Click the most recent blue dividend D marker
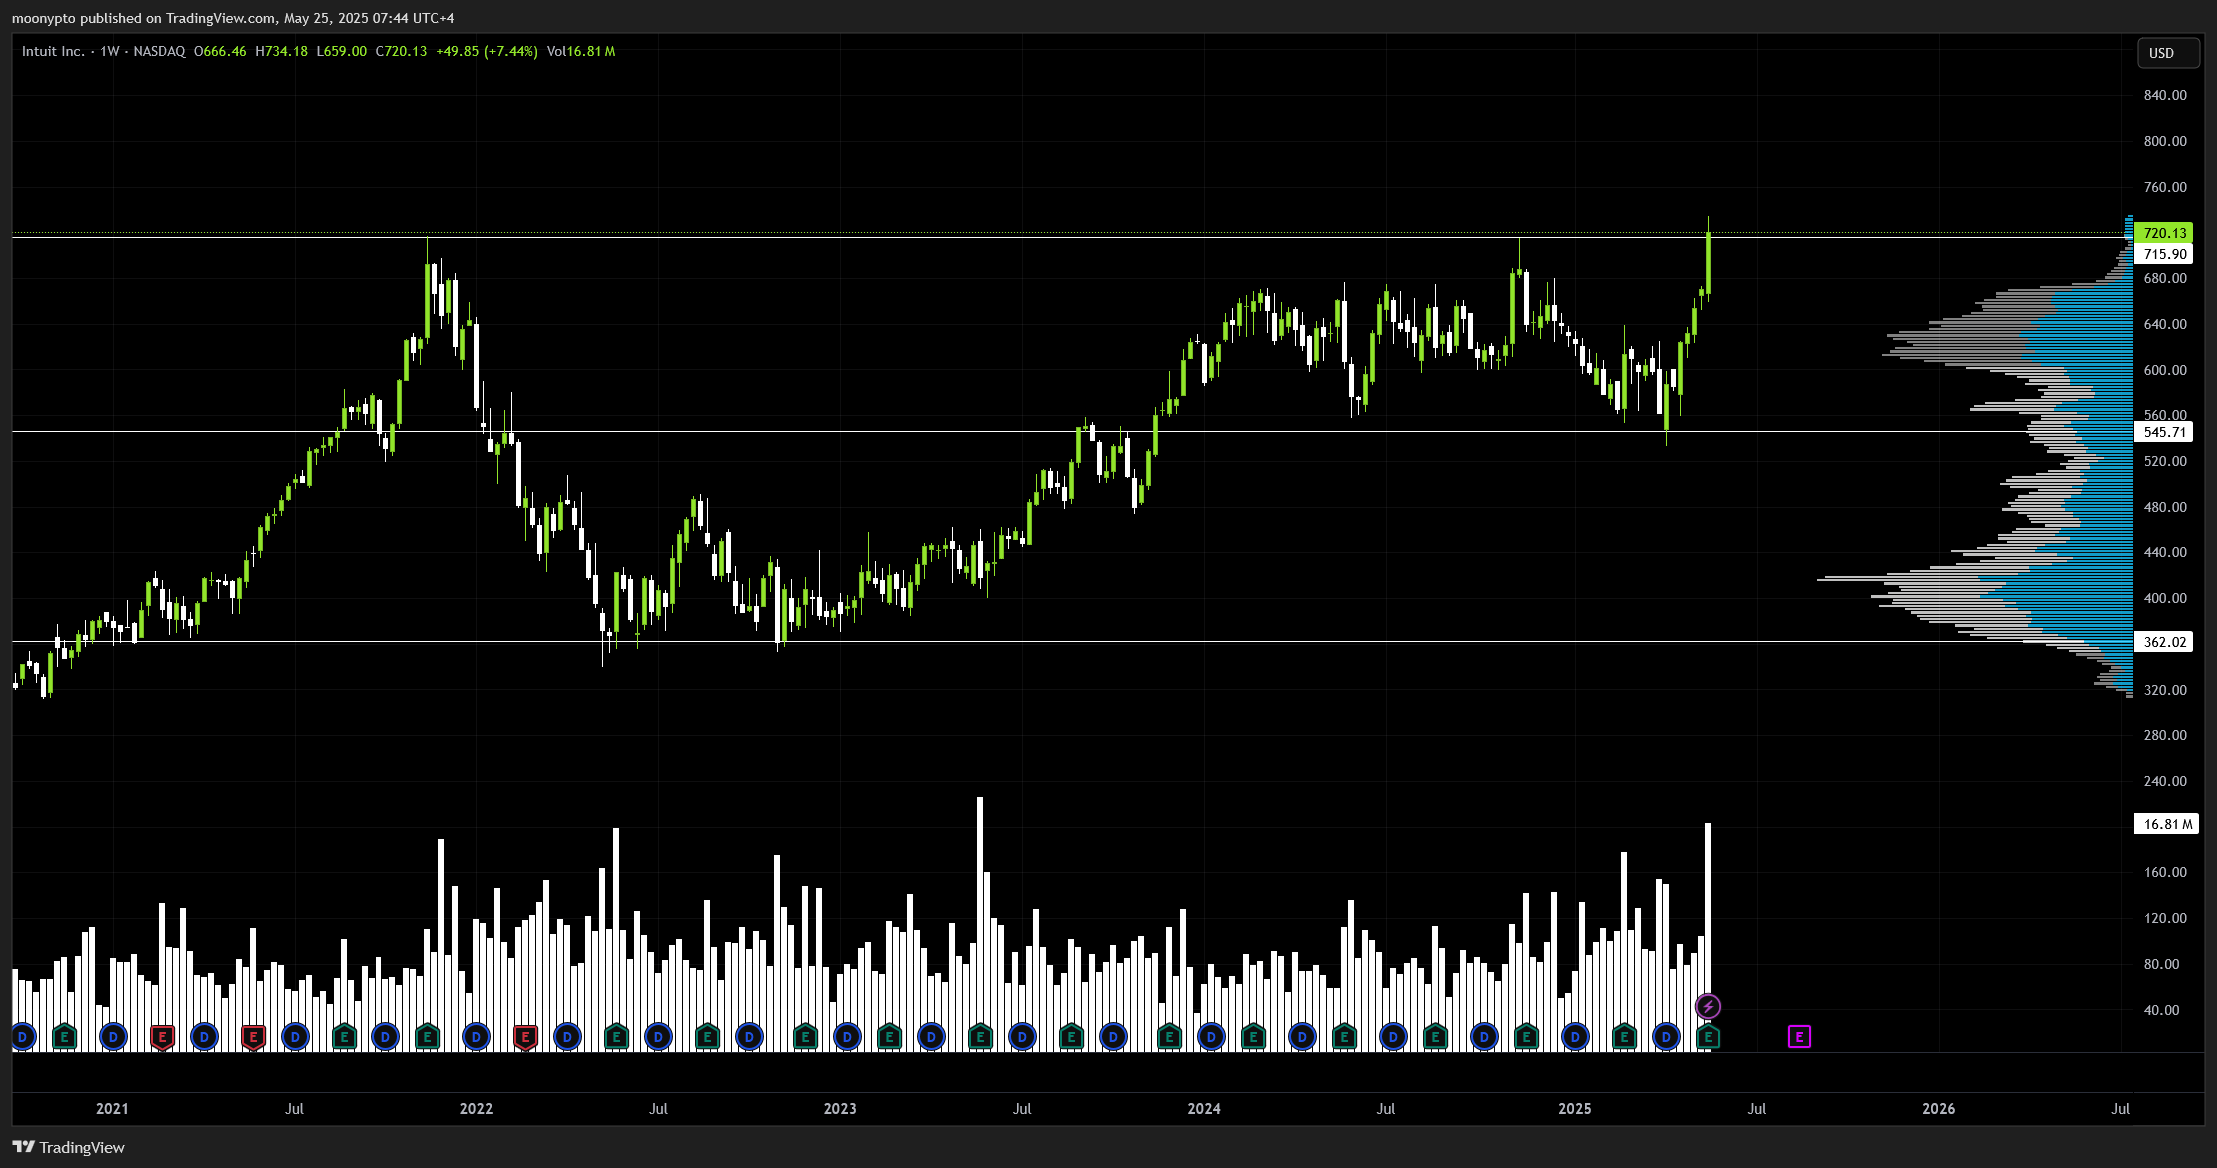 pos(1666,1037)
